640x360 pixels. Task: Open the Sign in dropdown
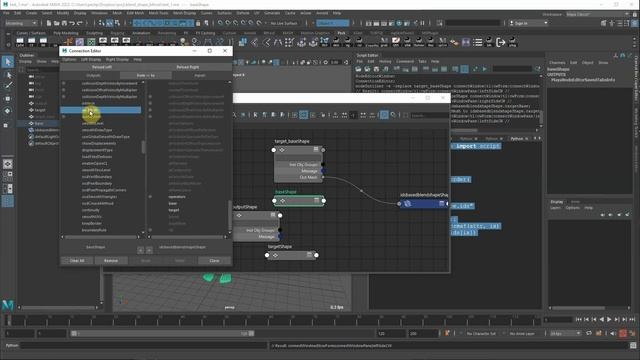[x=529, y=23]
